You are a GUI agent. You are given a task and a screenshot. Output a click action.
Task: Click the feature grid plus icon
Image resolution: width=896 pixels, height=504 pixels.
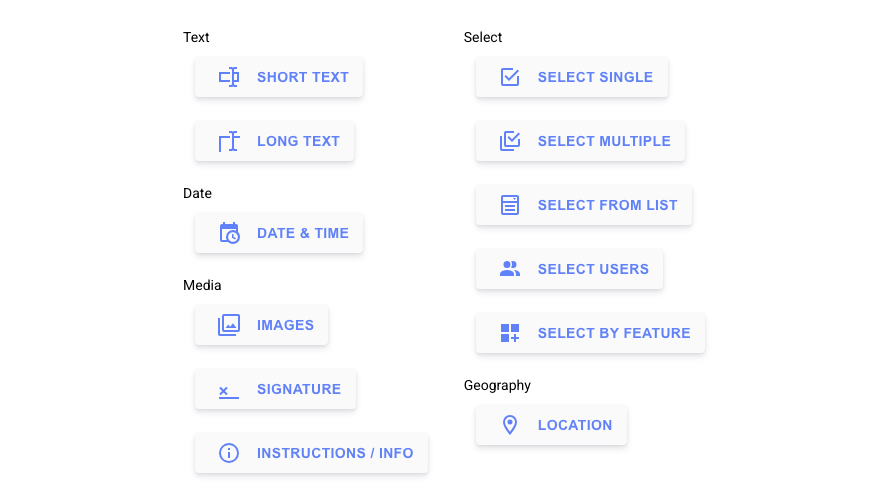pos(510,333)
